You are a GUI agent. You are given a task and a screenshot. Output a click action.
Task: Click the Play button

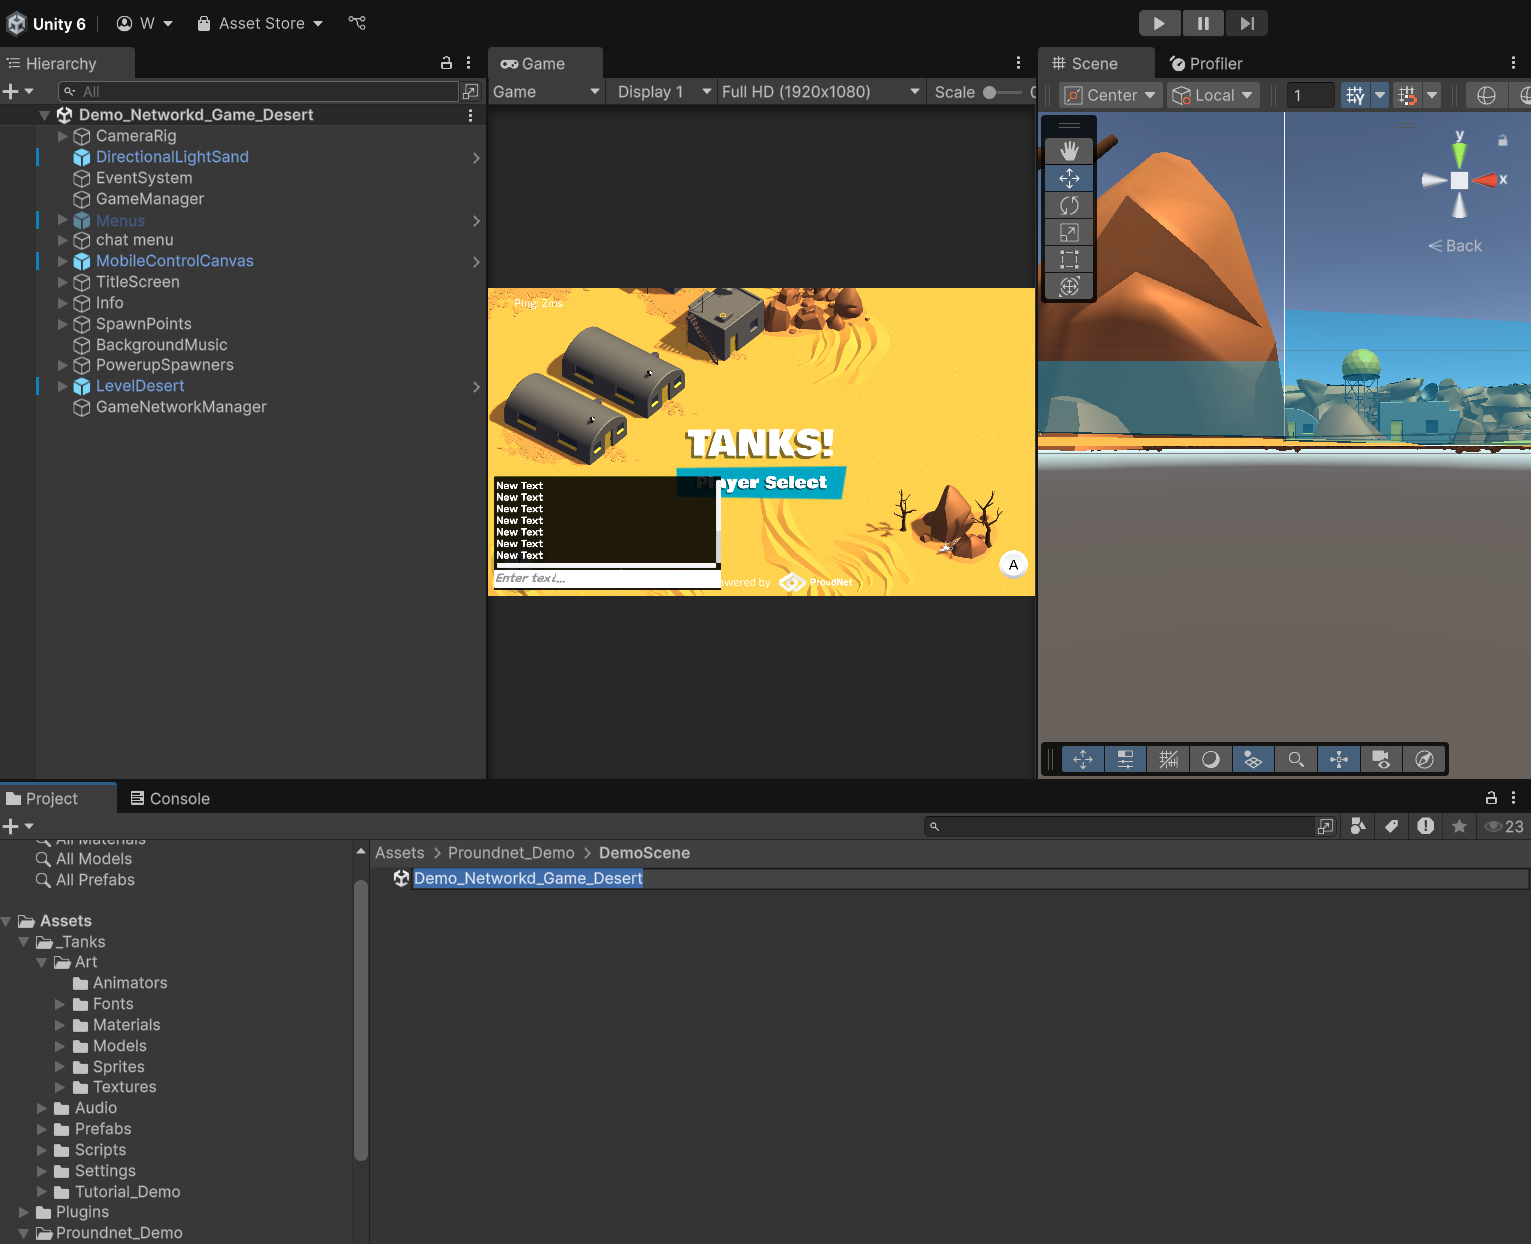[1160, 23]
